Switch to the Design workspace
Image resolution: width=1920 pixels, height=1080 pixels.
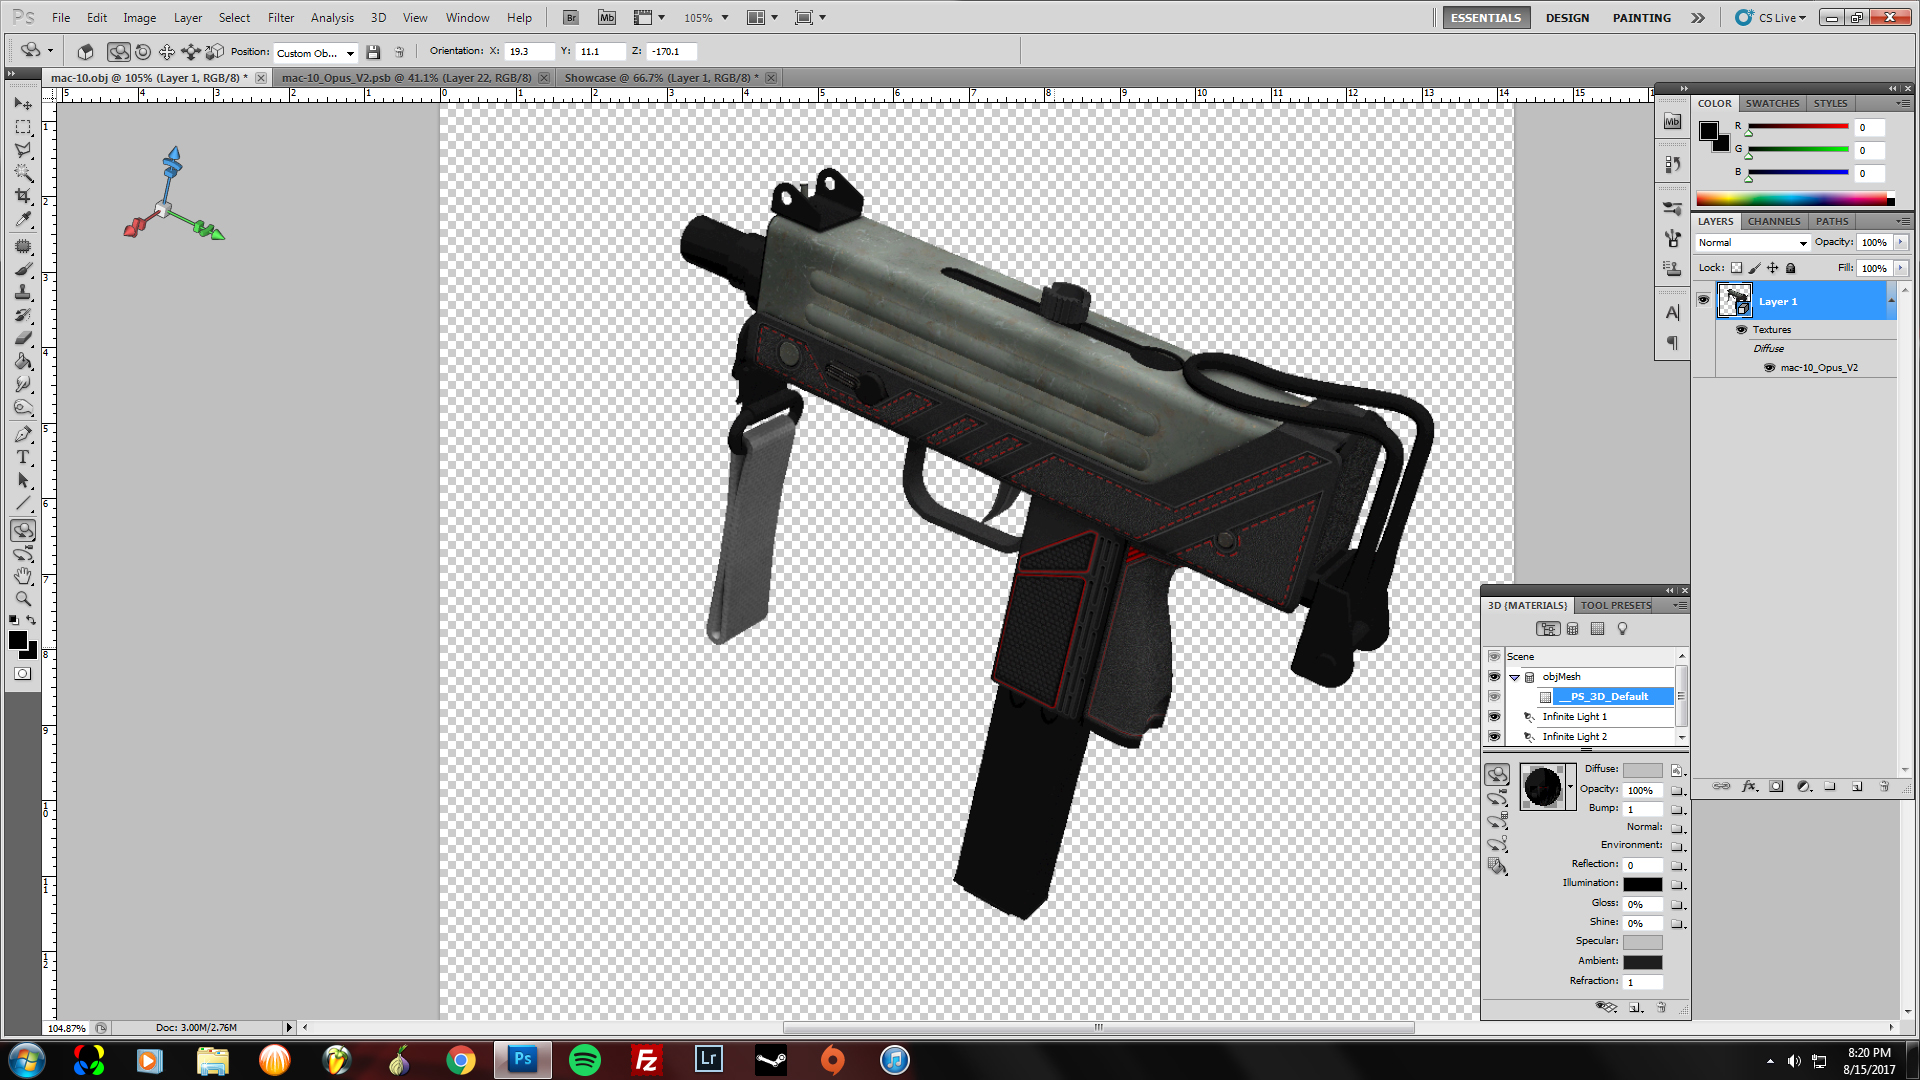[x=1566, y=18]
